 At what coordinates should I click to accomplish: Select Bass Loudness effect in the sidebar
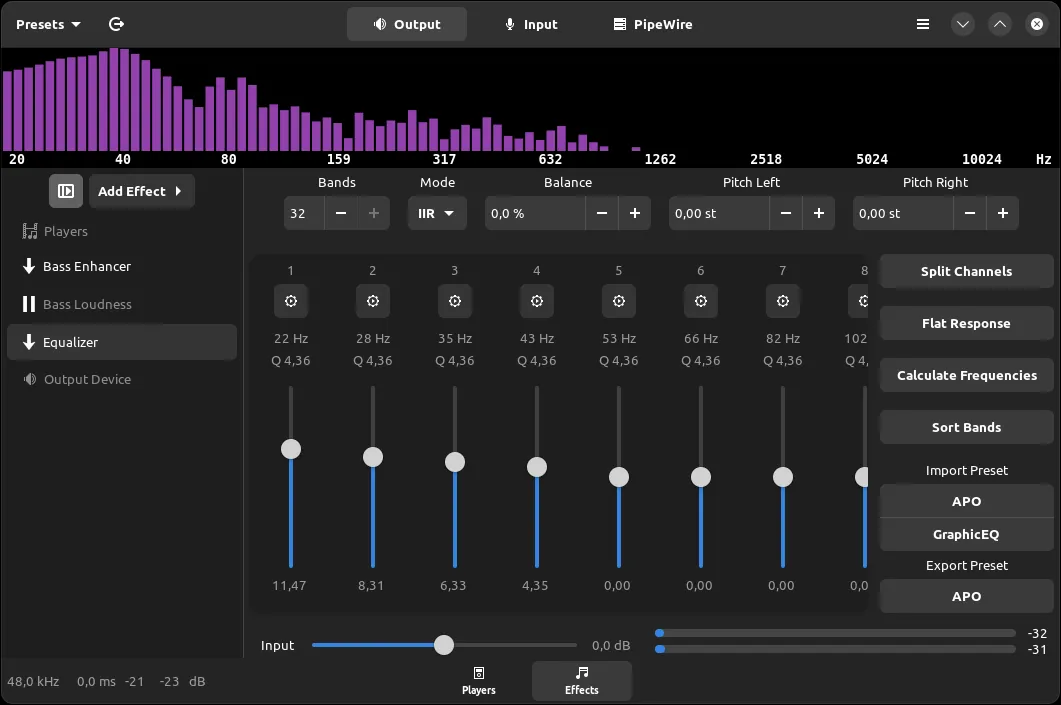(x=122, y=304)
